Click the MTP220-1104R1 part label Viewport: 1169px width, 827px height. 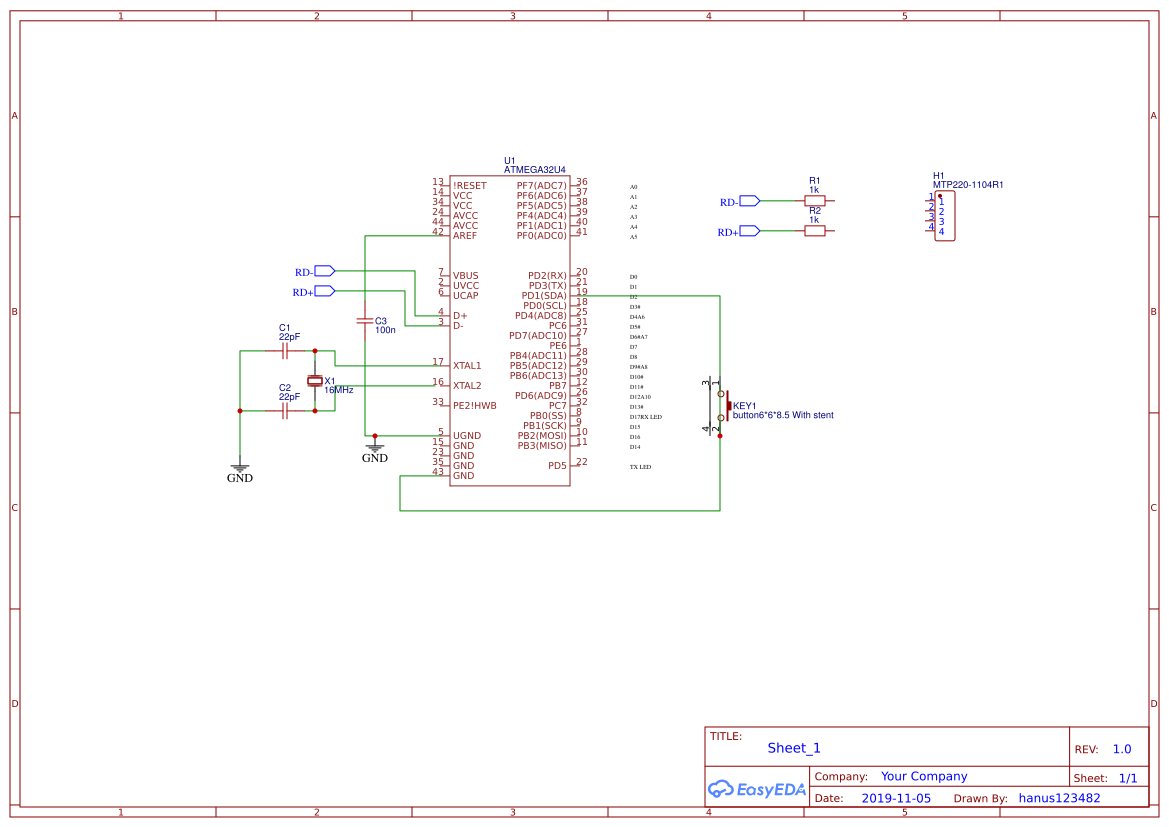(968, 185)
